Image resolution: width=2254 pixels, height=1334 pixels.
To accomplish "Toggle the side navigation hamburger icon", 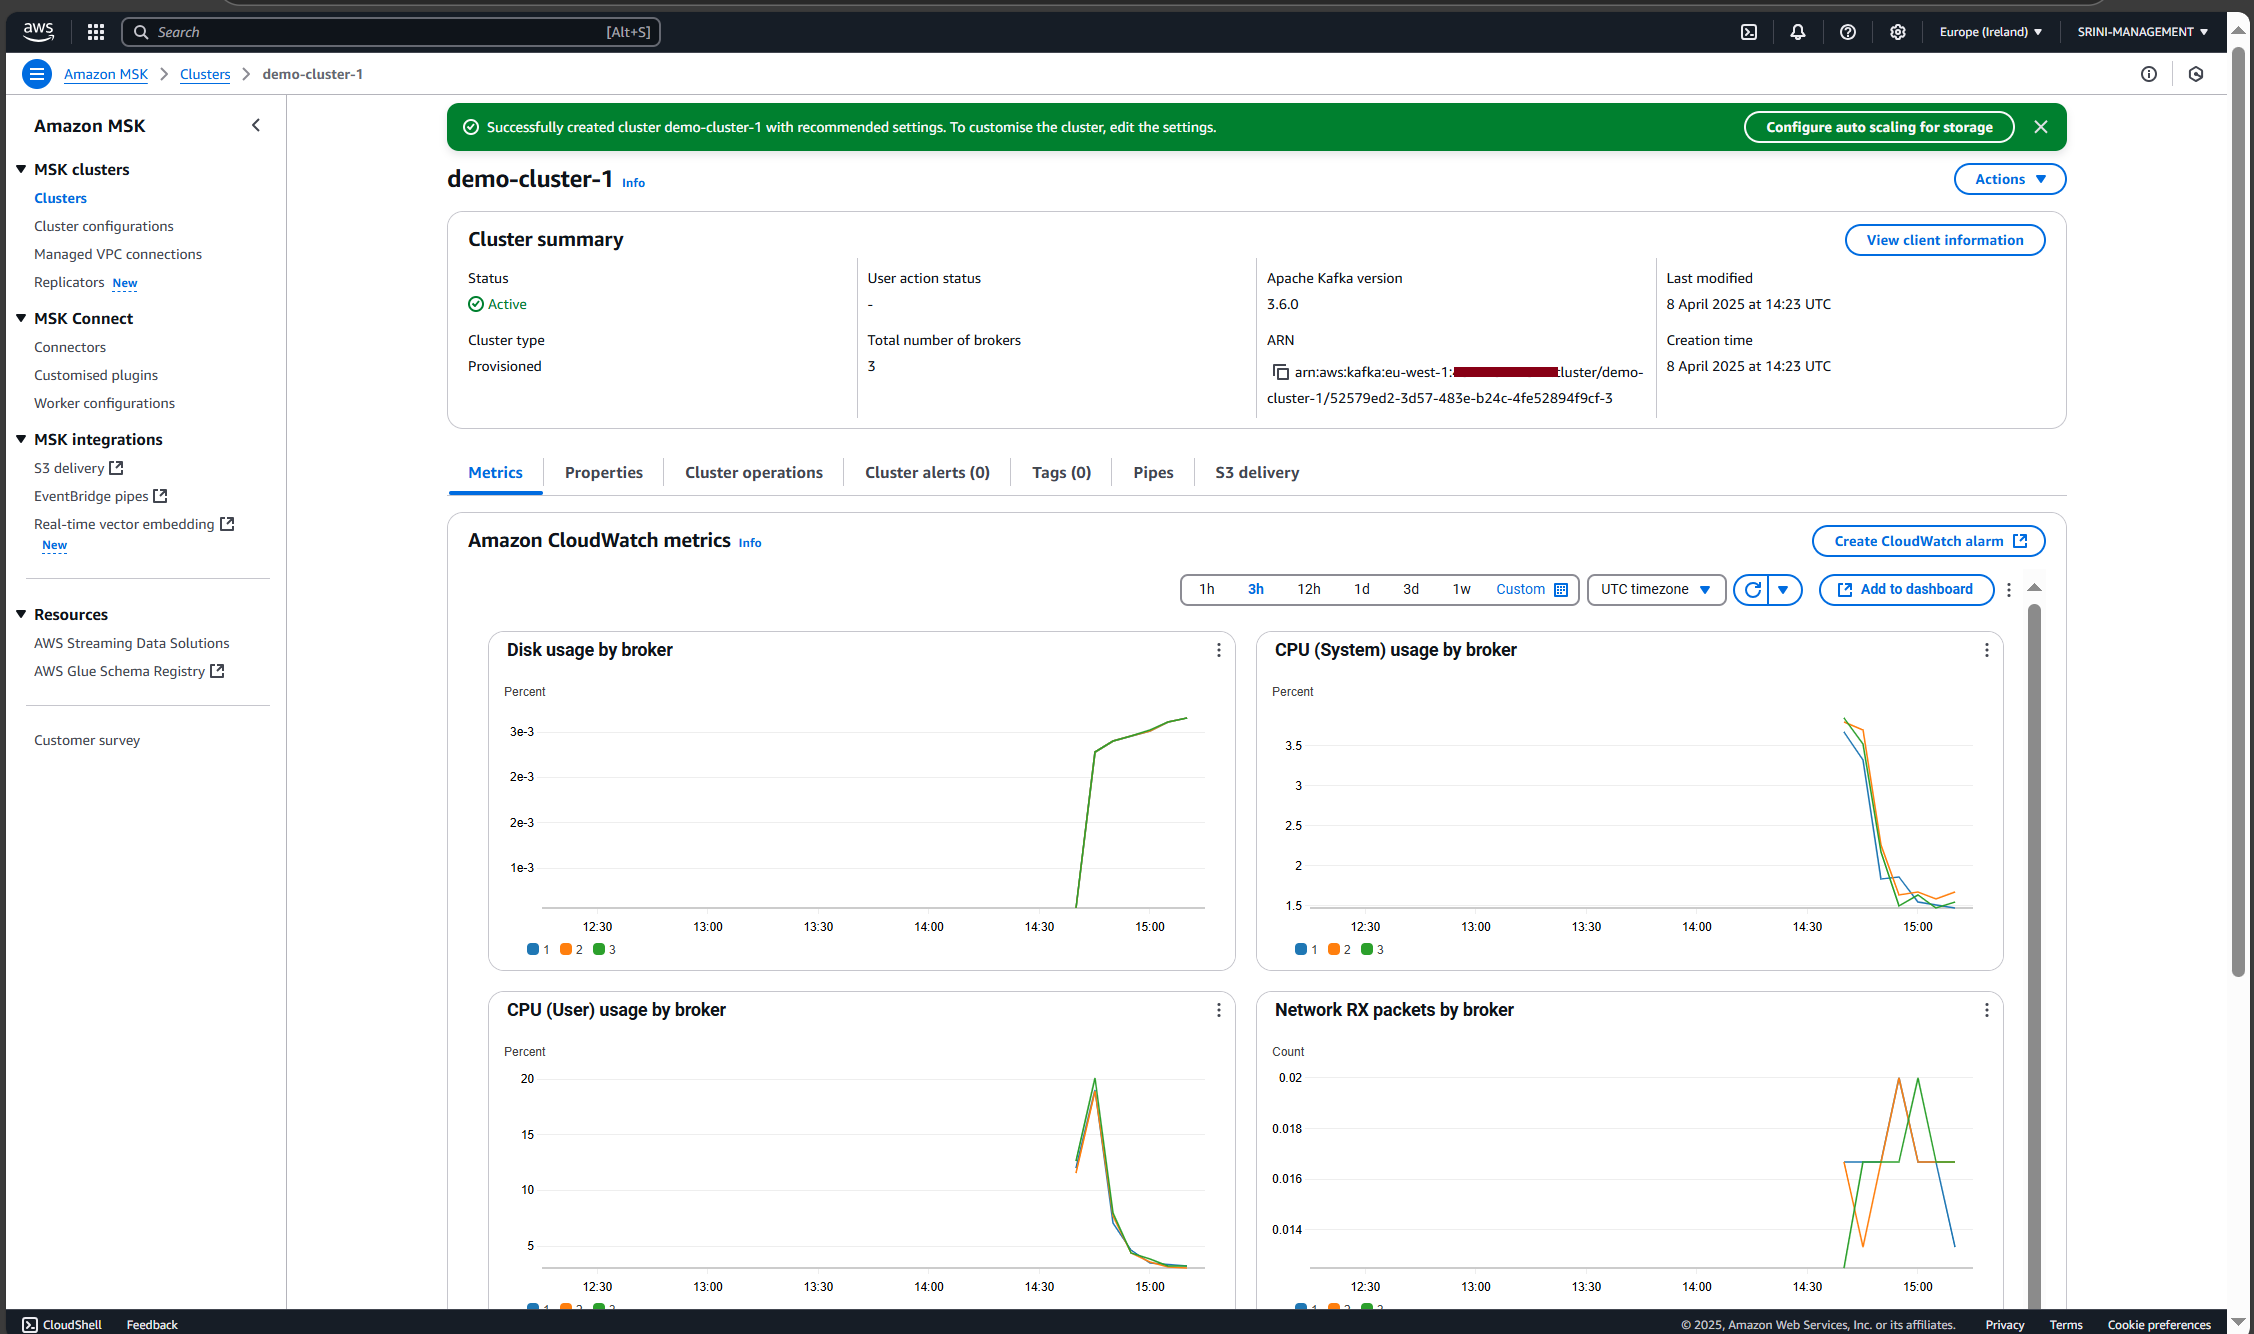I will click(37, 74).
